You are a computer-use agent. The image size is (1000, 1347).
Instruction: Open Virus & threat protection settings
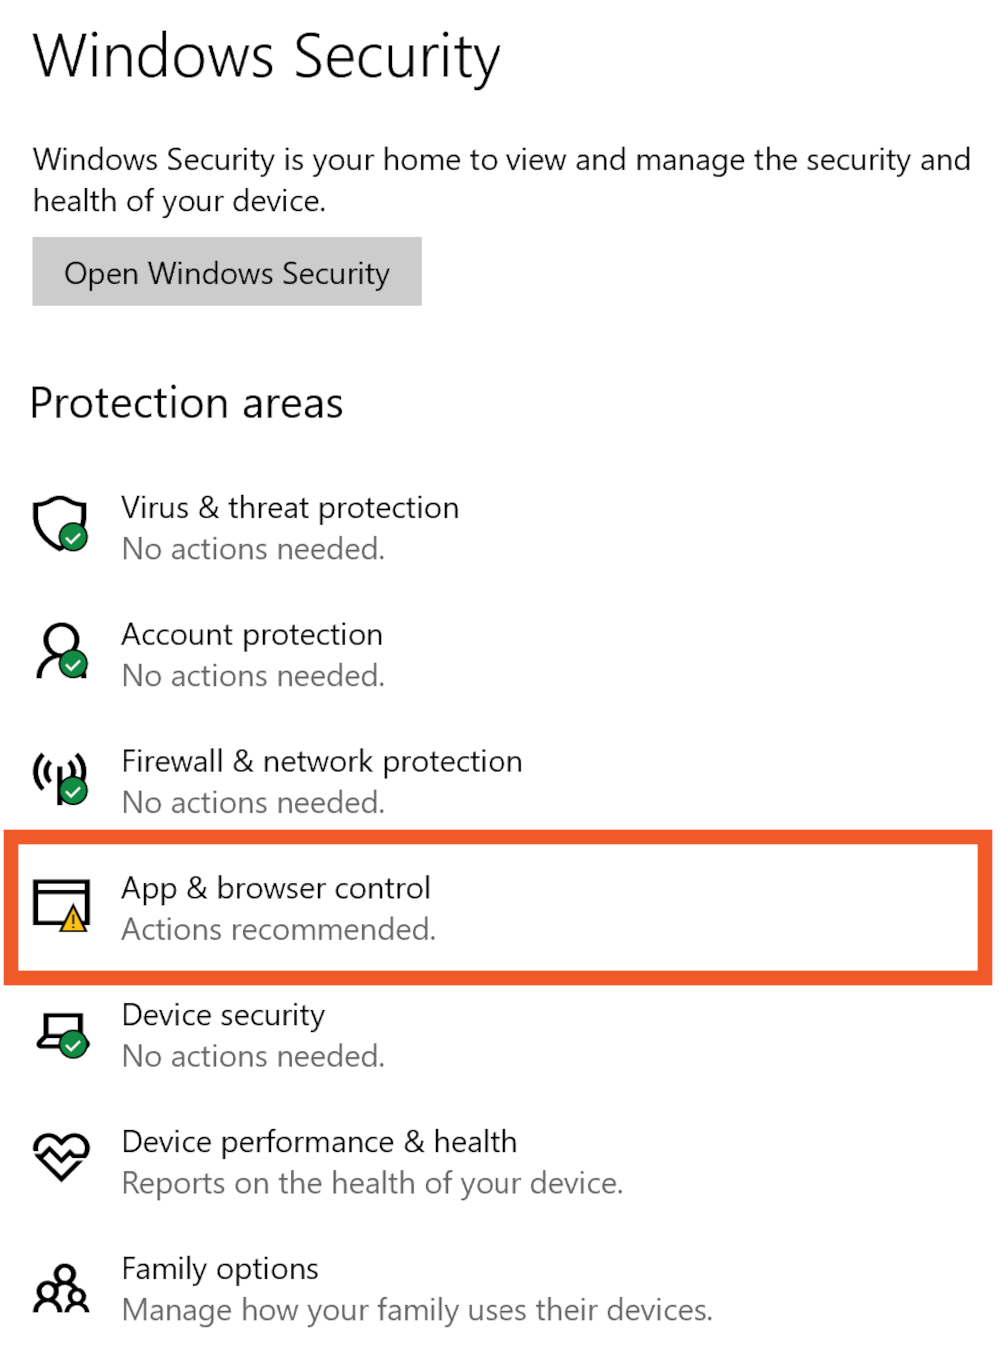coord(290,508)
